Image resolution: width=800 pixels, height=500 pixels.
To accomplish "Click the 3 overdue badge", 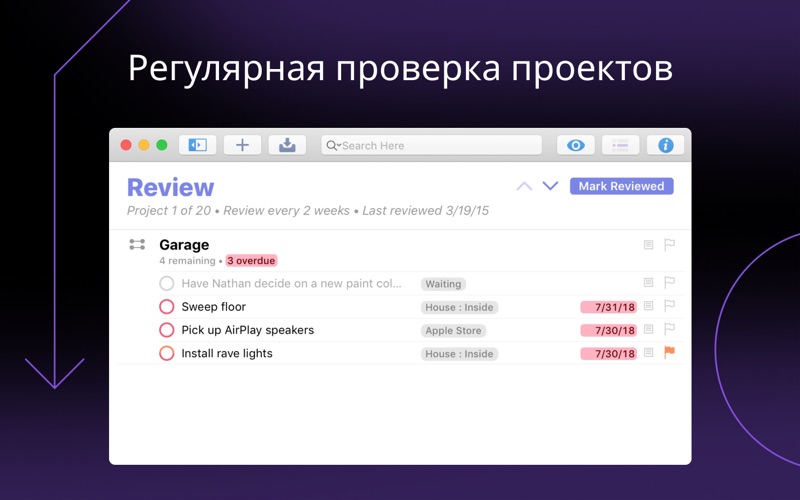I will click(x=252, y=261).
